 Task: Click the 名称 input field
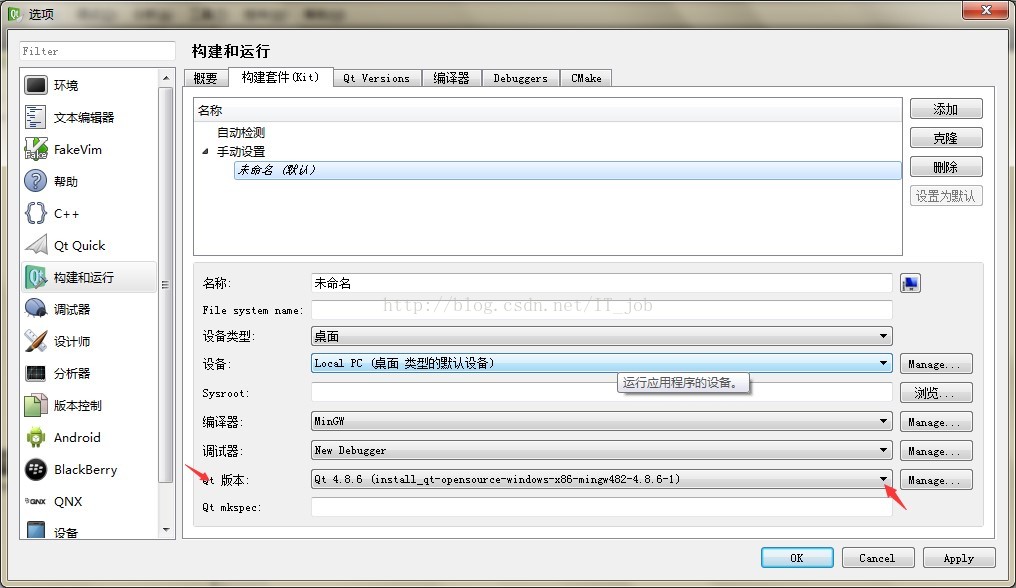tap(601, 283)
